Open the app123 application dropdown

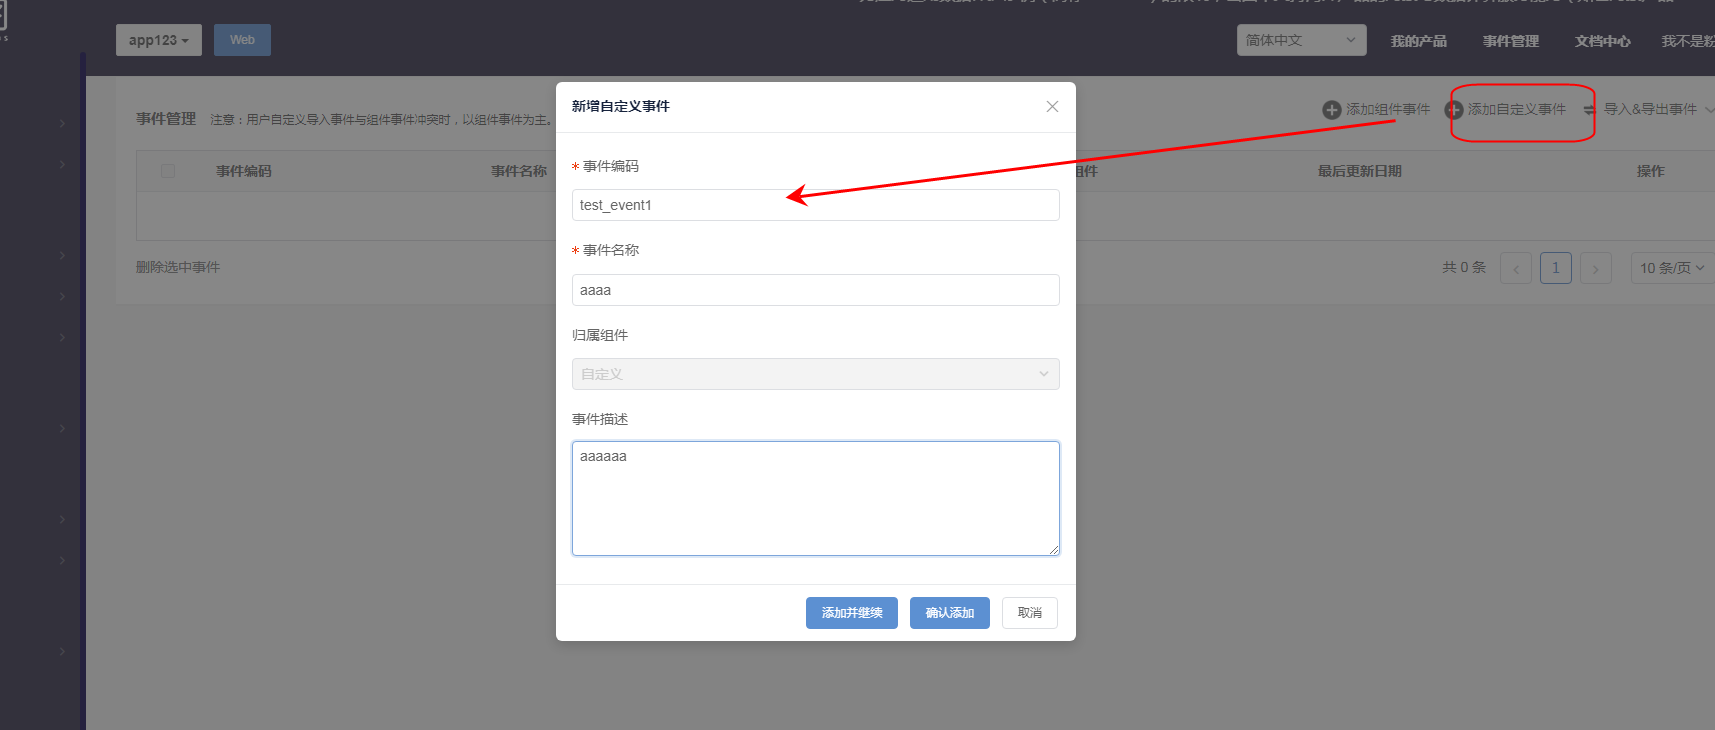158,40
